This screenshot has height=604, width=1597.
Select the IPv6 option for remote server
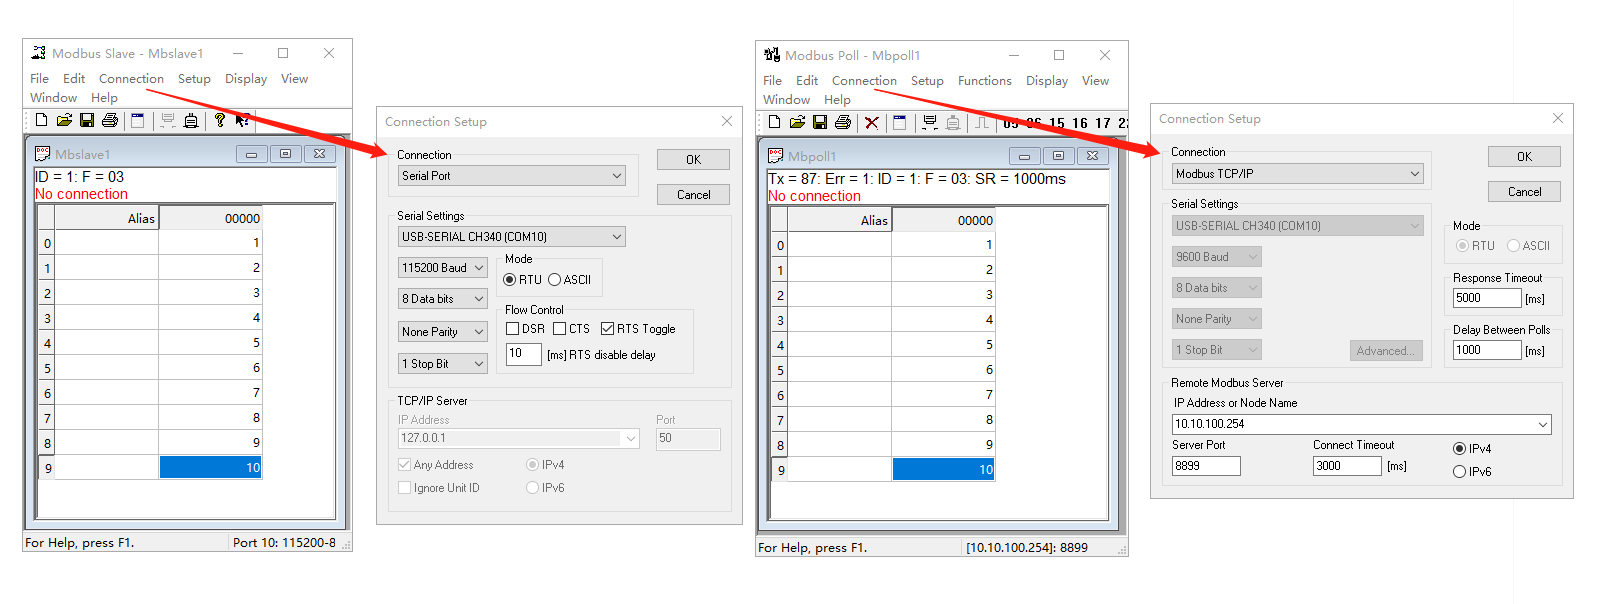point(1459,472)
